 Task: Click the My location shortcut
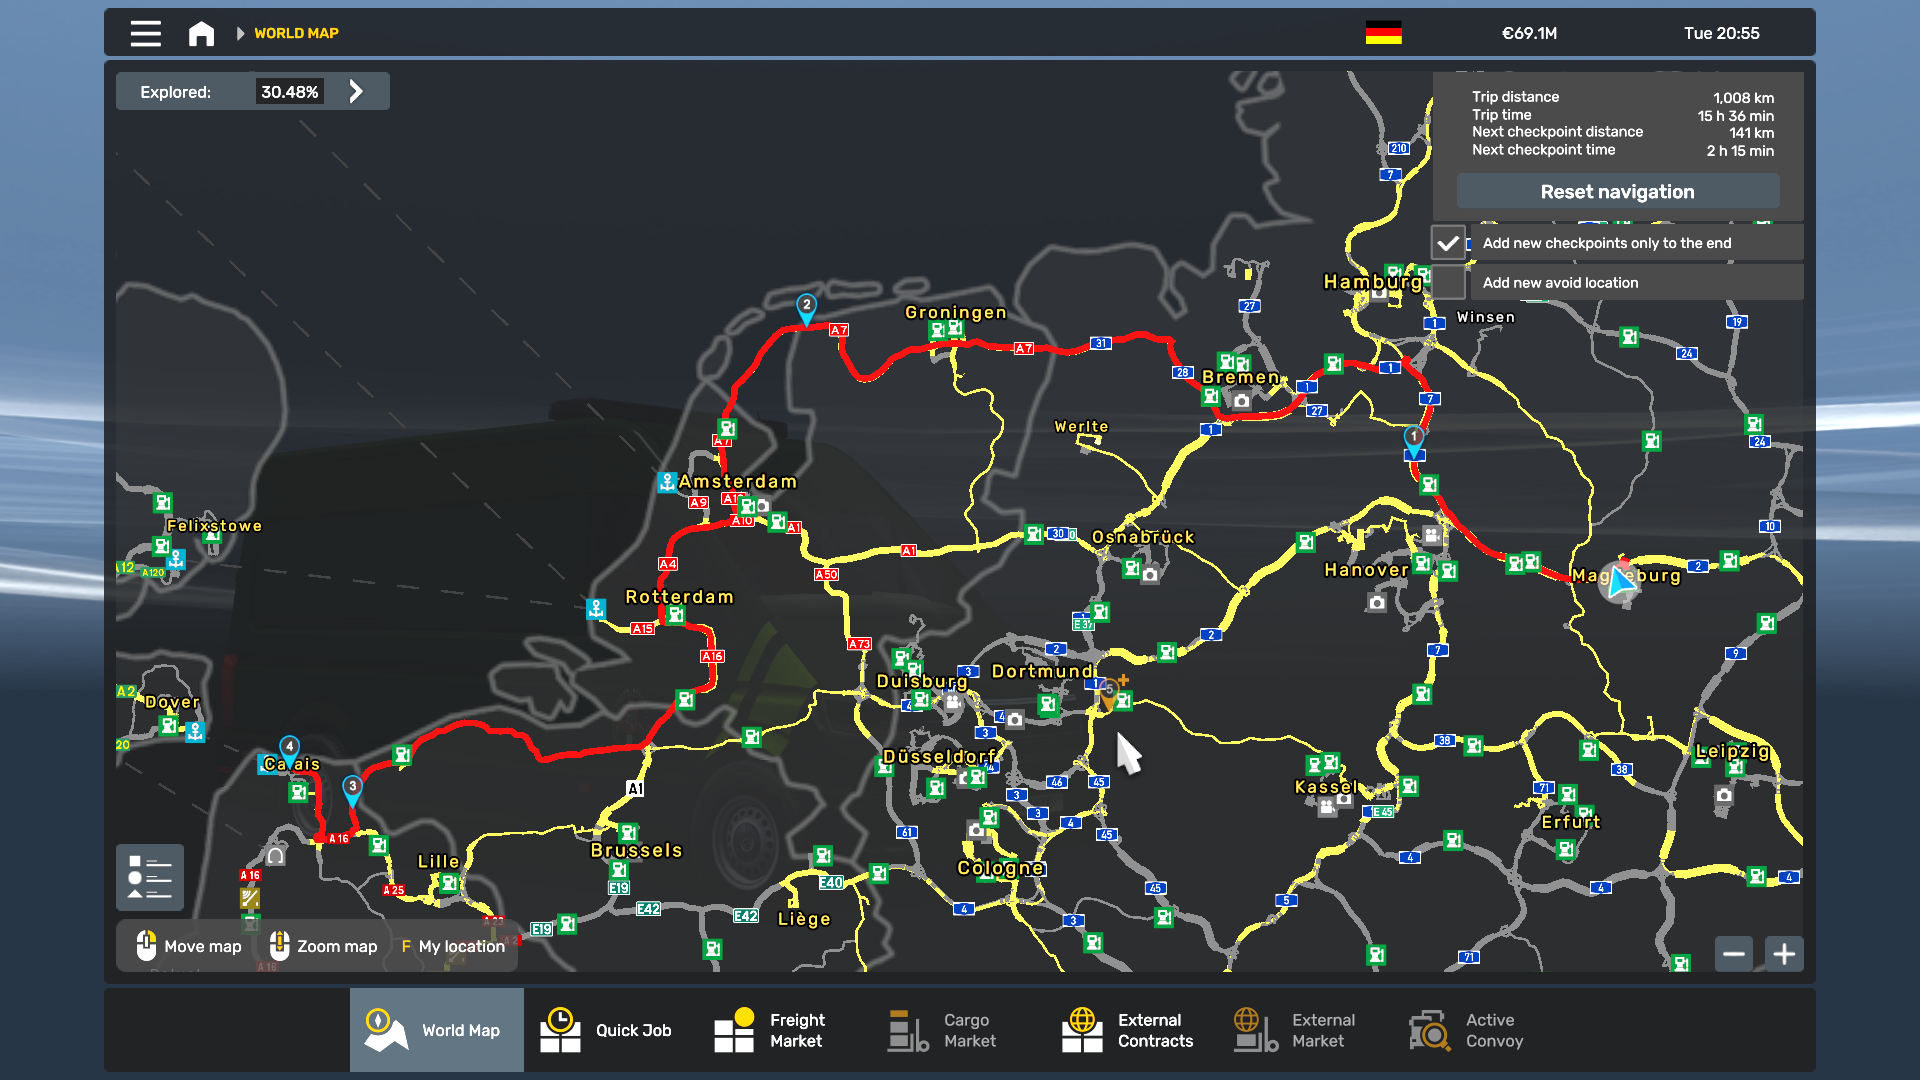coord(453,946)
